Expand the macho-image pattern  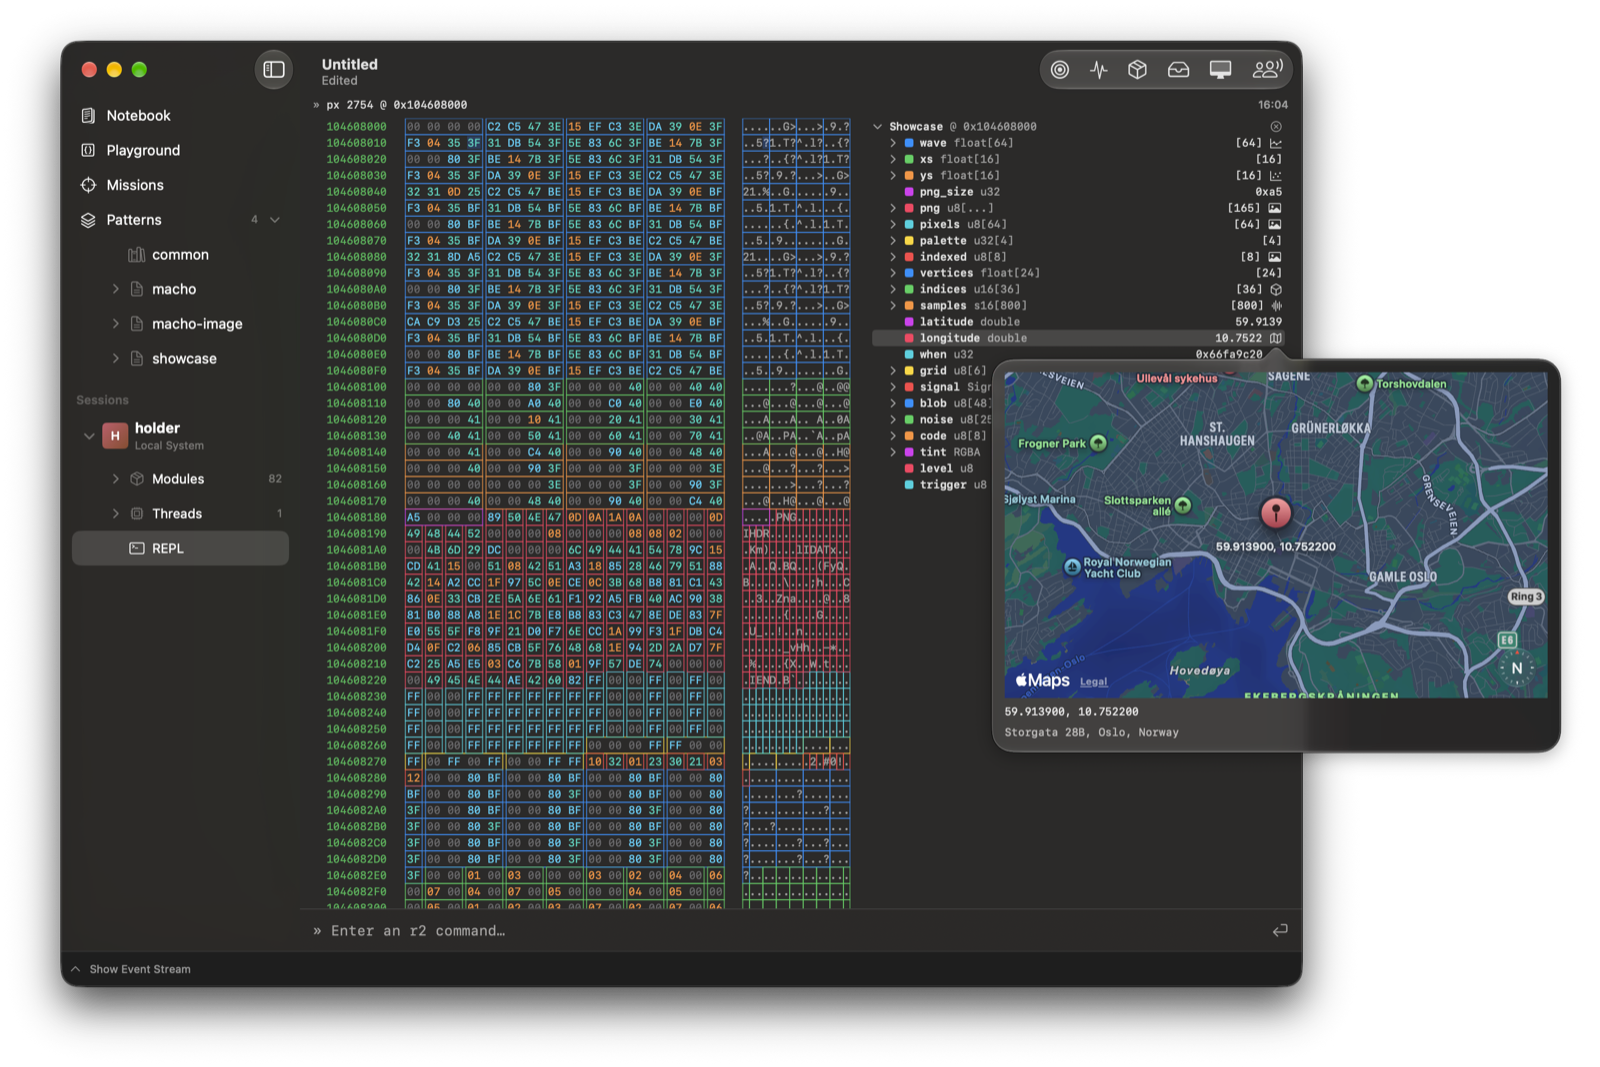(x=116, y=324)
